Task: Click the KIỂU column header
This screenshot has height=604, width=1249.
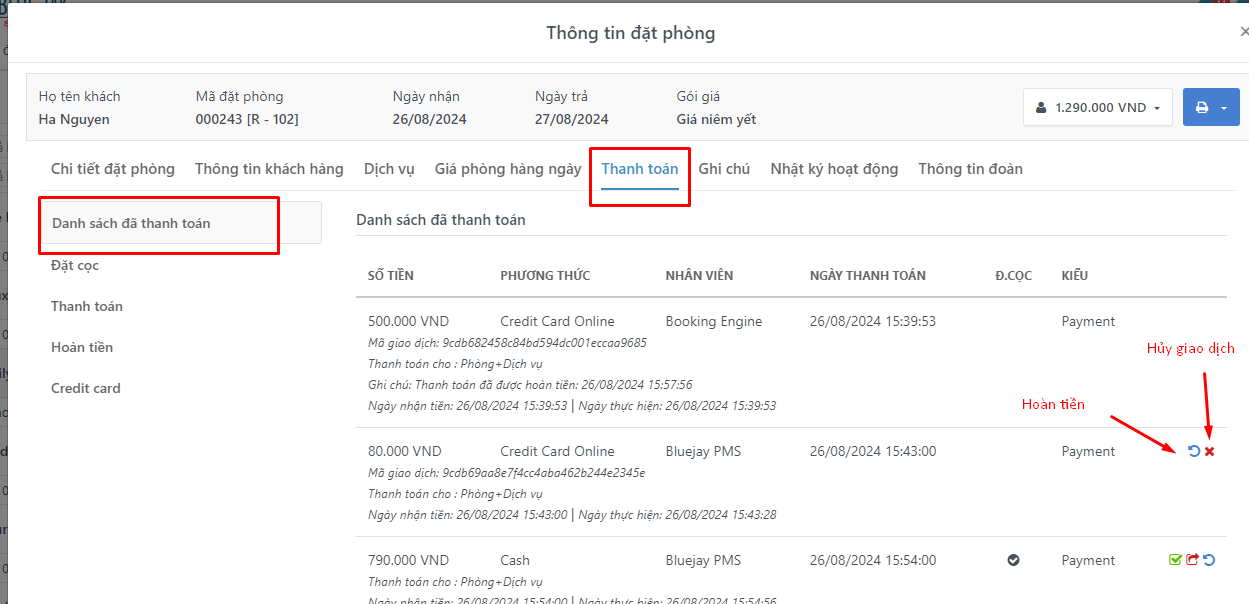Action: (x=1075, y=275)
